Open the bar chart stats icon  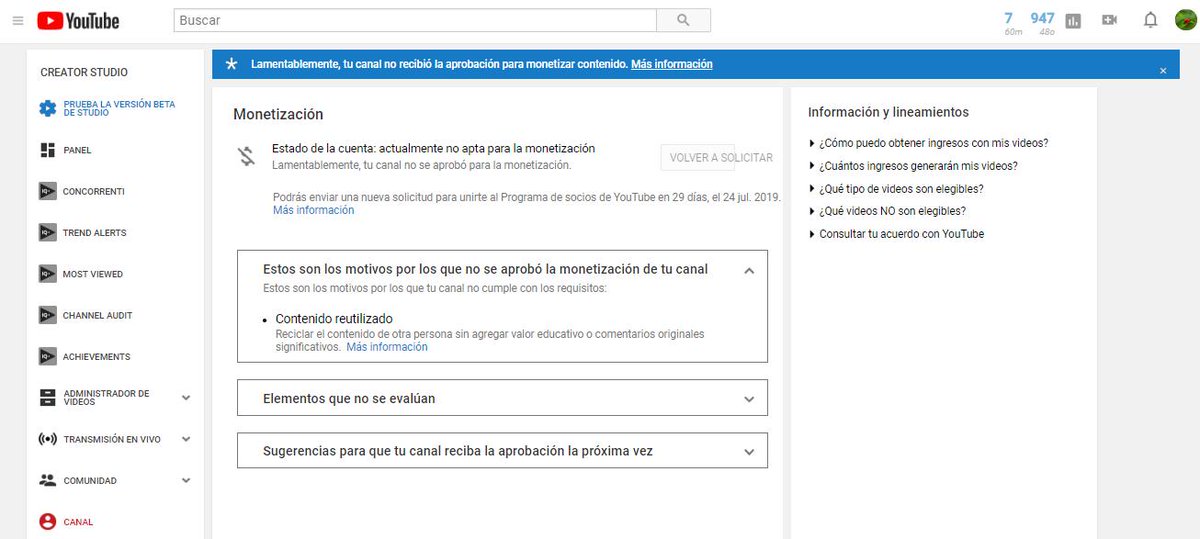[x=1074, y=21]
